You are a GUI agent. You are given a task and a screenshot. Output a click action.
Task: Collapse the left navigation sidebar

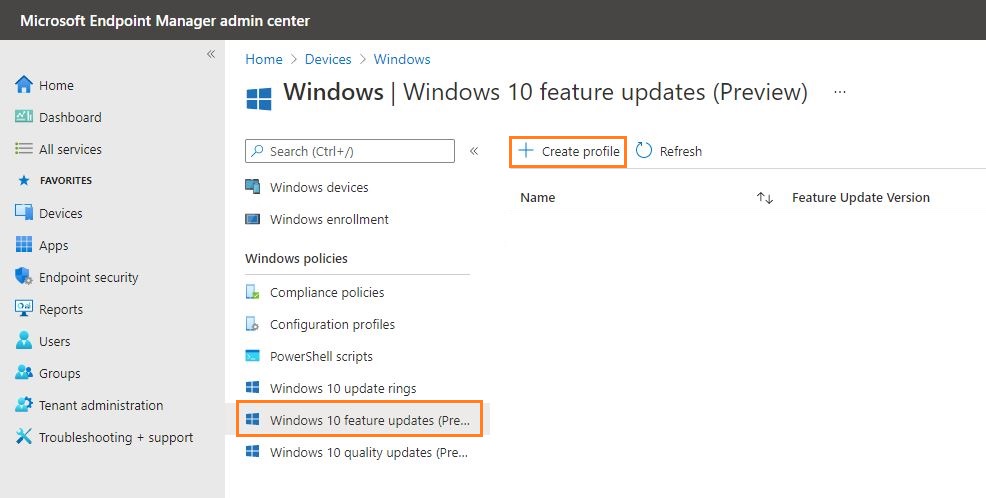(211, 54)
